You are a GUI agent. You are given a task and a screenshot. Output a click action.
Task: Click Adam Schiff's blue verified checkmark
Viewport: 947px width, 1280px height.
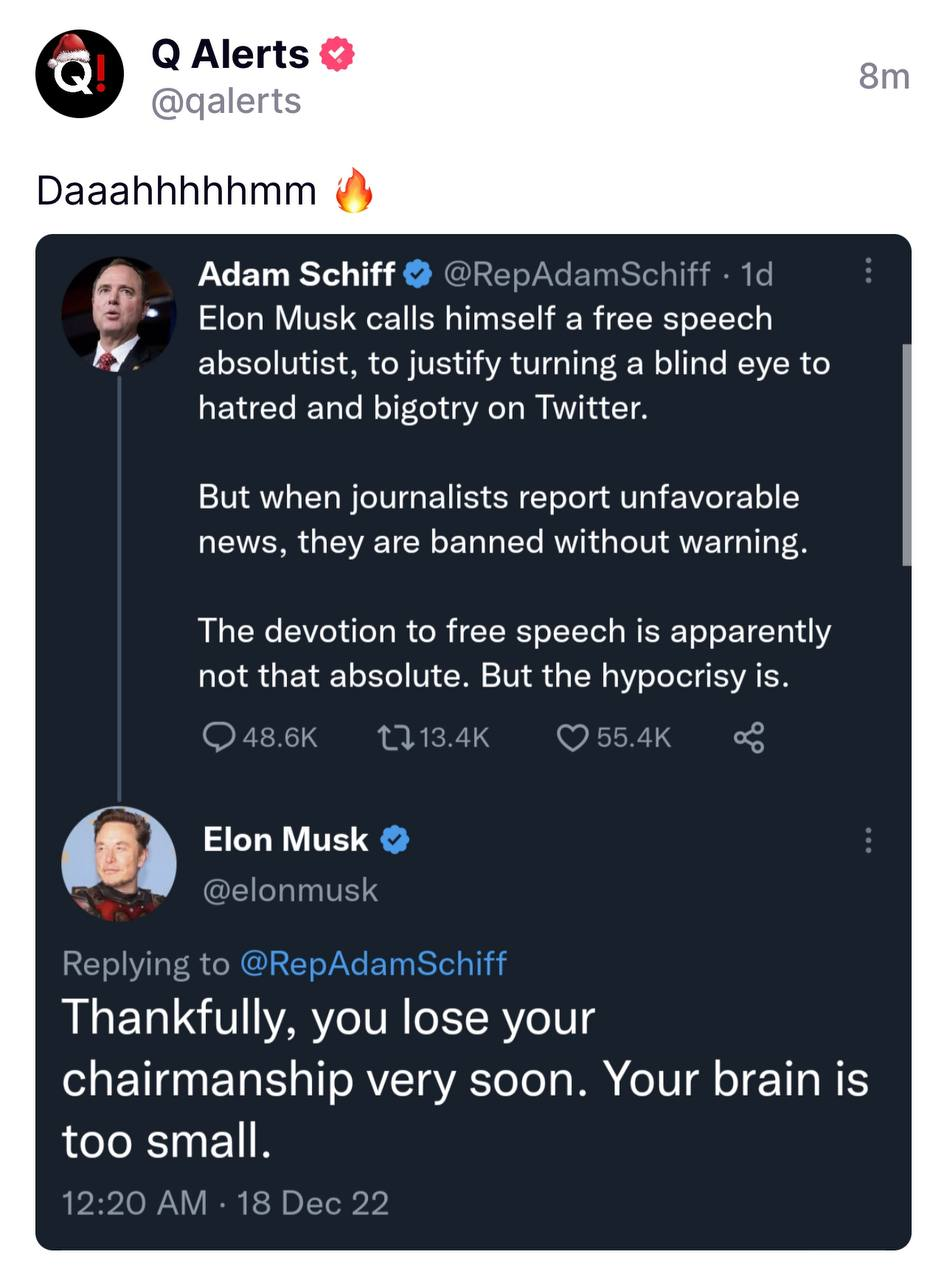tap(417, 273)
